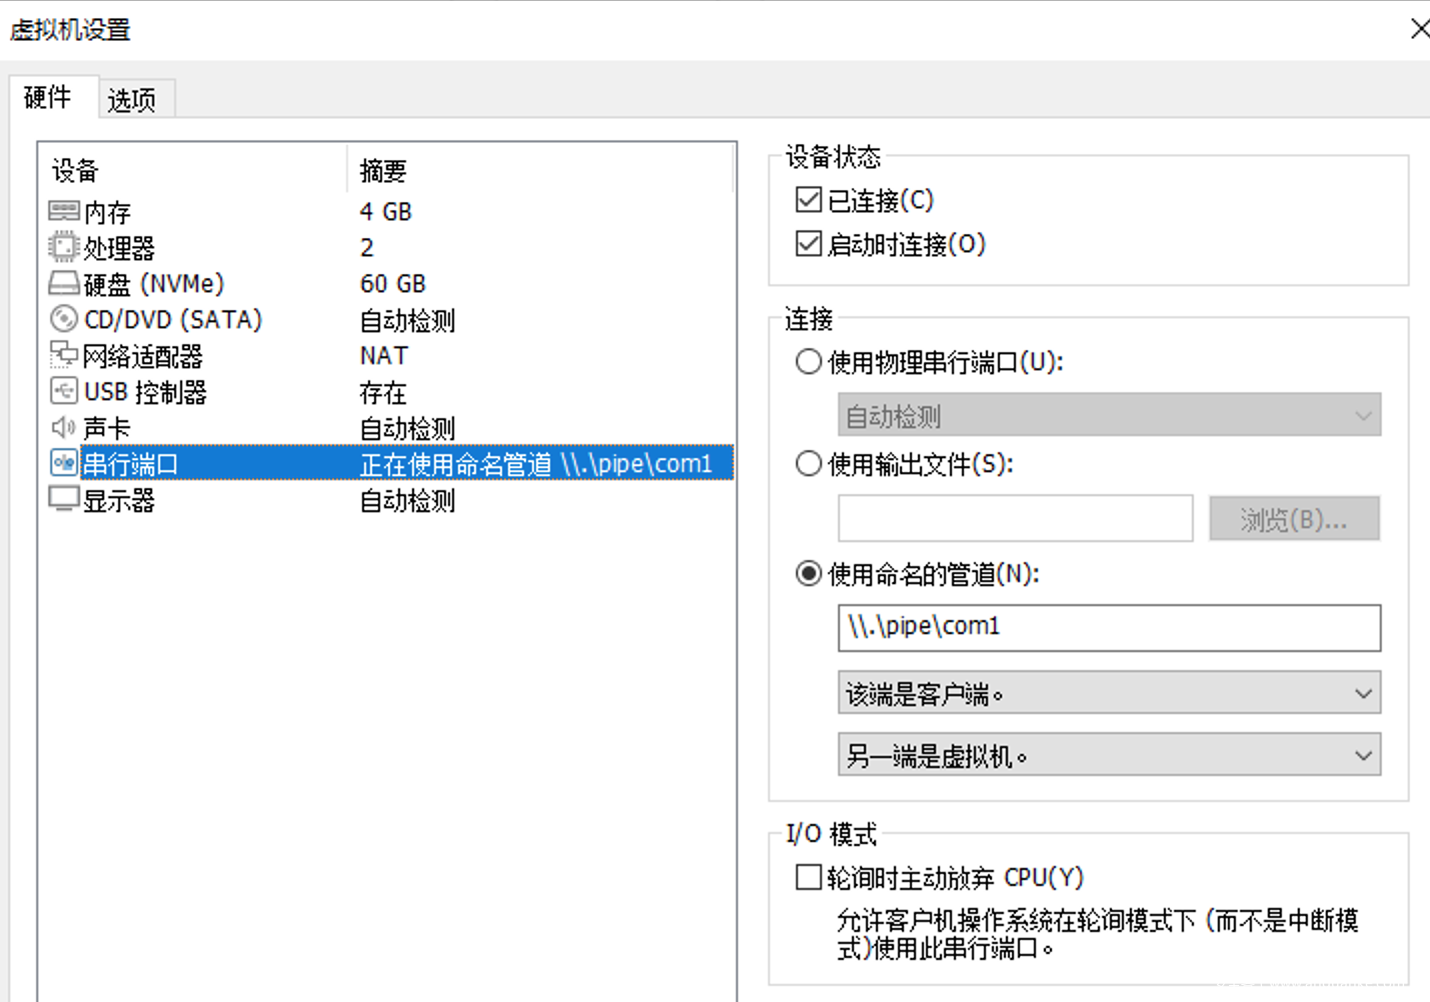Switch to the 选项 tab
The image size is (1430, 1002).
click(132, 100)
